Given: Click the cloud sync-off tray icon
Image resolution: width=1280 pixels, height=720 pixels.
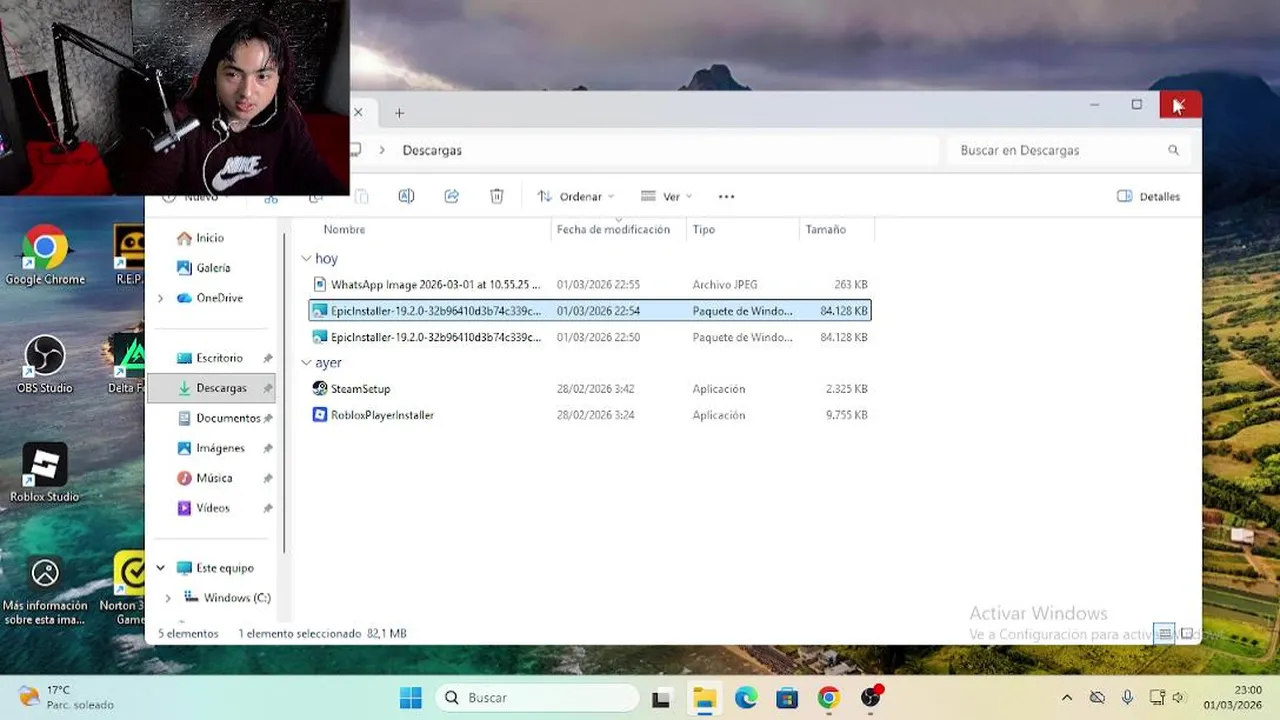Looking at the screenshot, I should (1097, 698).
